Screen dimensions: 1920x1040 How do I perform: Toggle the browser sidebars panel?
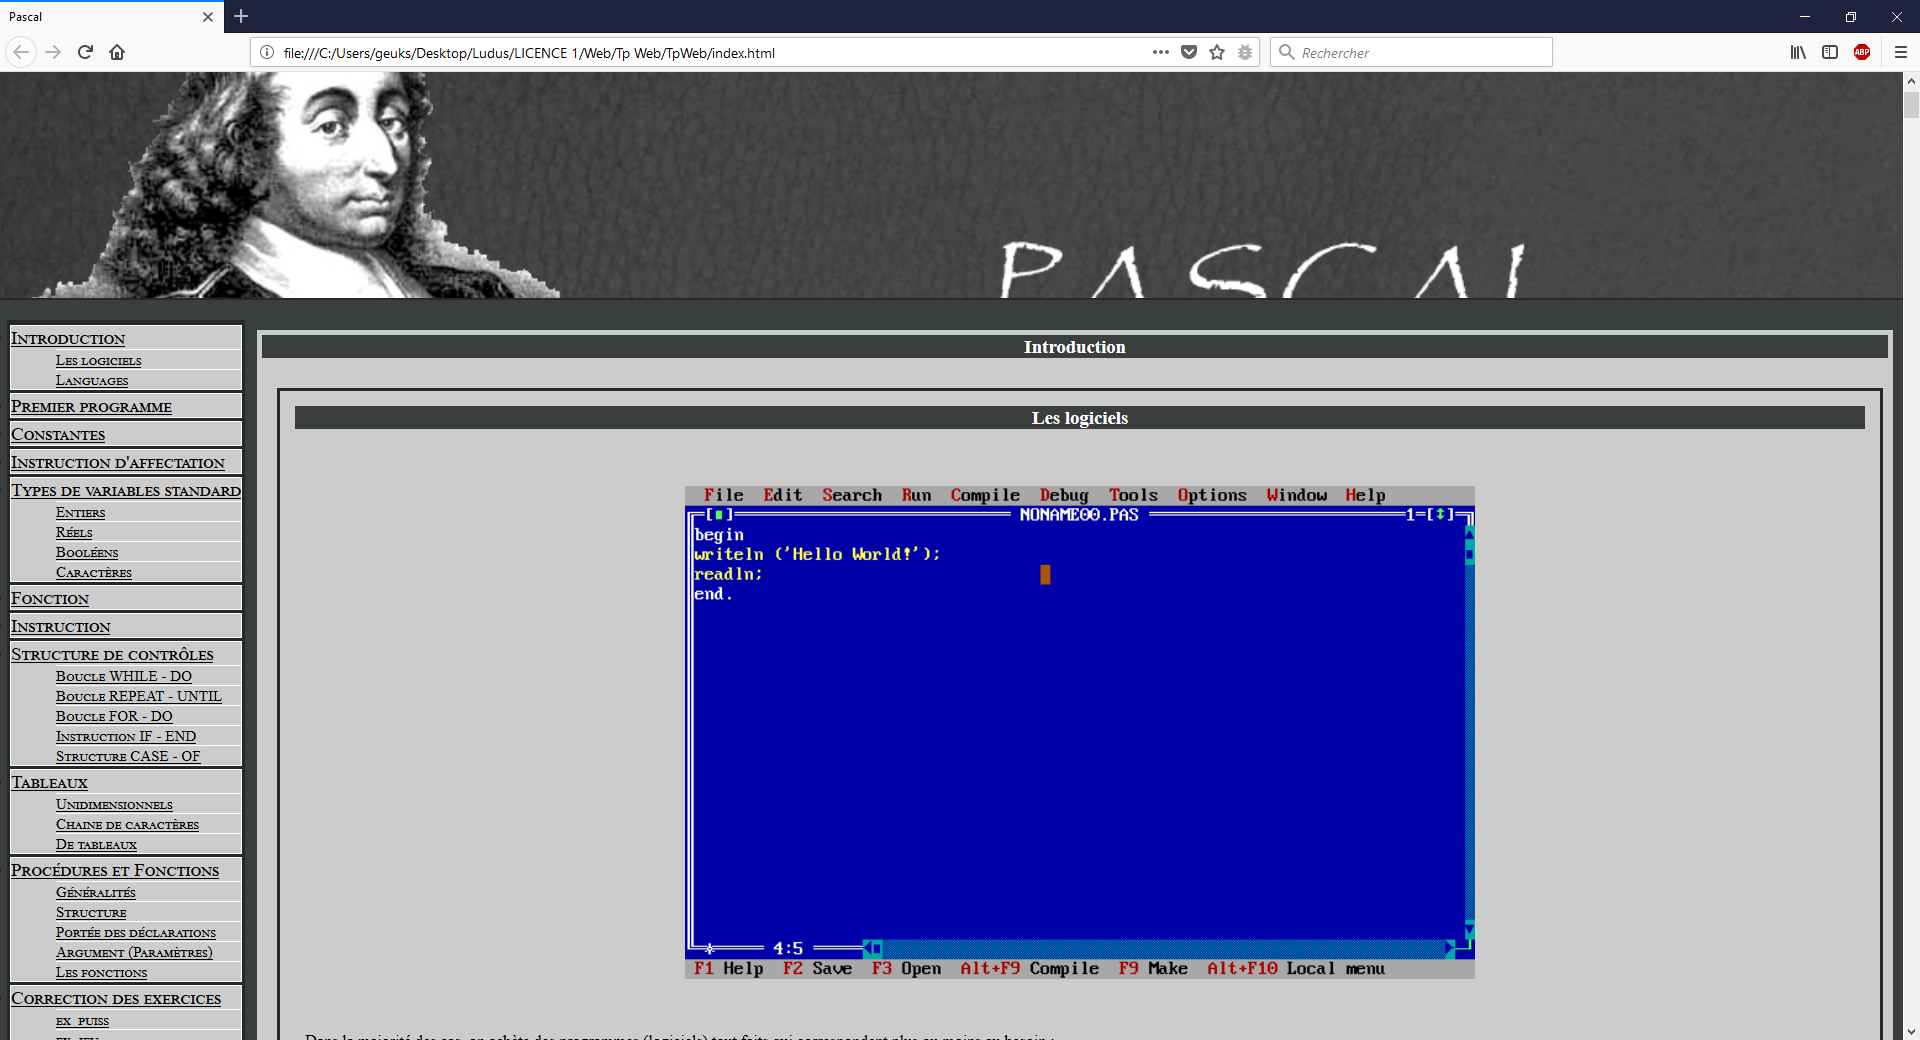1830,52
